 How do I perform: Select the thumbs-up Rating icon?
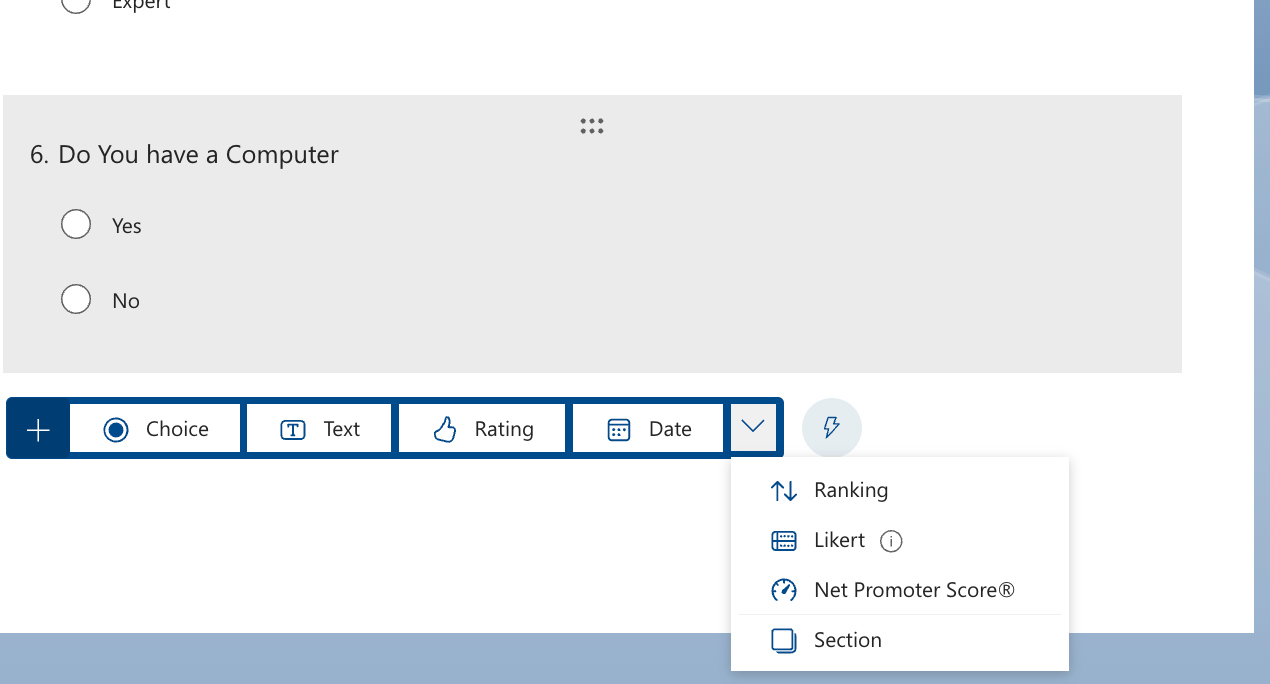click(442, 428)
